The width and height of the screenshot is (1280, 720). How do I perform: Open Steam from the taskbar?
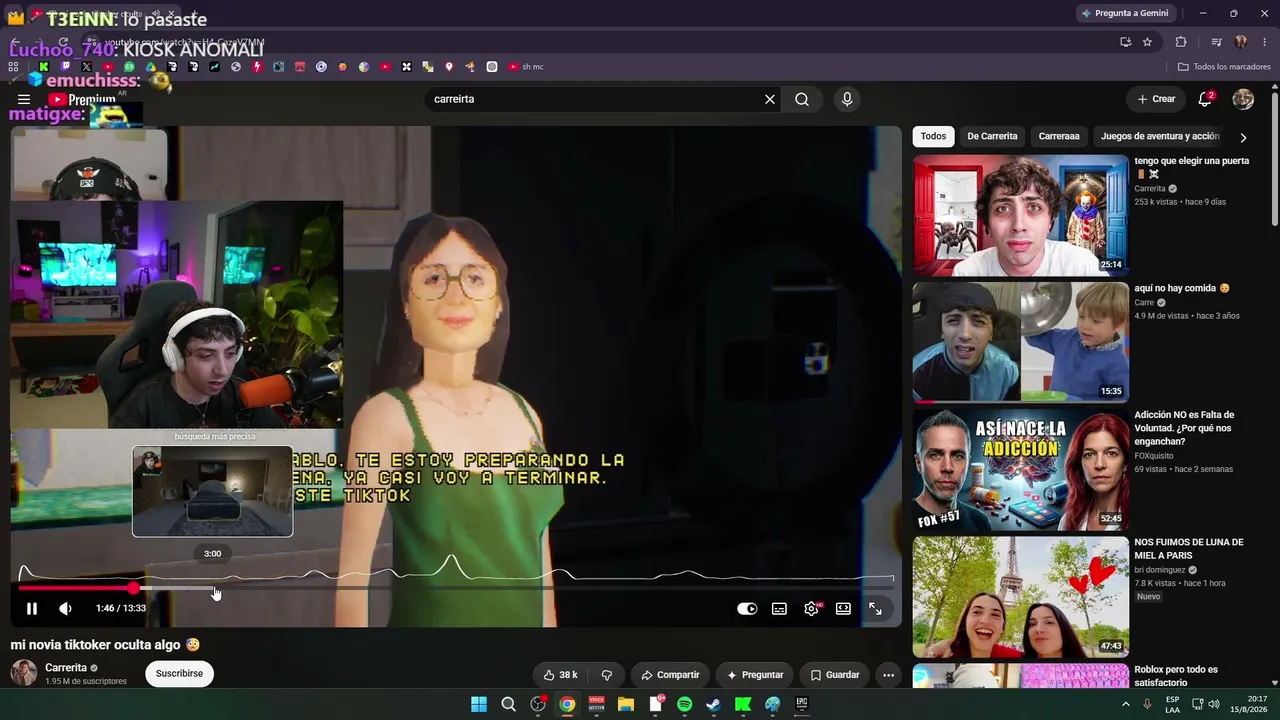[714, 704]
